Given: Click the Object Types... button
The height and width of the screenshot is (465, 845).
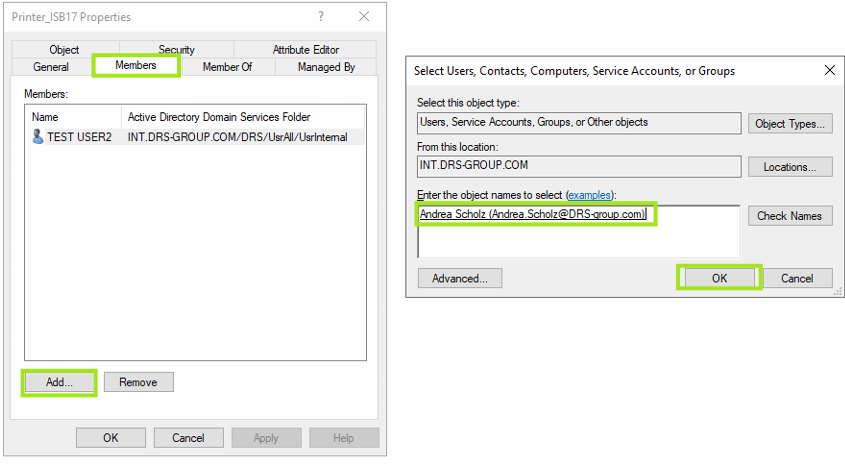Looking at the screenshot, I should (x=790, y=124).
